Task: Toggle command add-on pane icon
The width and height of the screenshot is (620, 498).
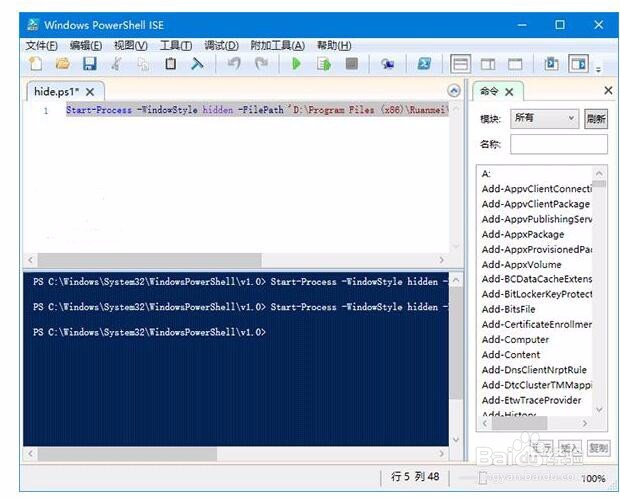Action: [x=578, y=64]
